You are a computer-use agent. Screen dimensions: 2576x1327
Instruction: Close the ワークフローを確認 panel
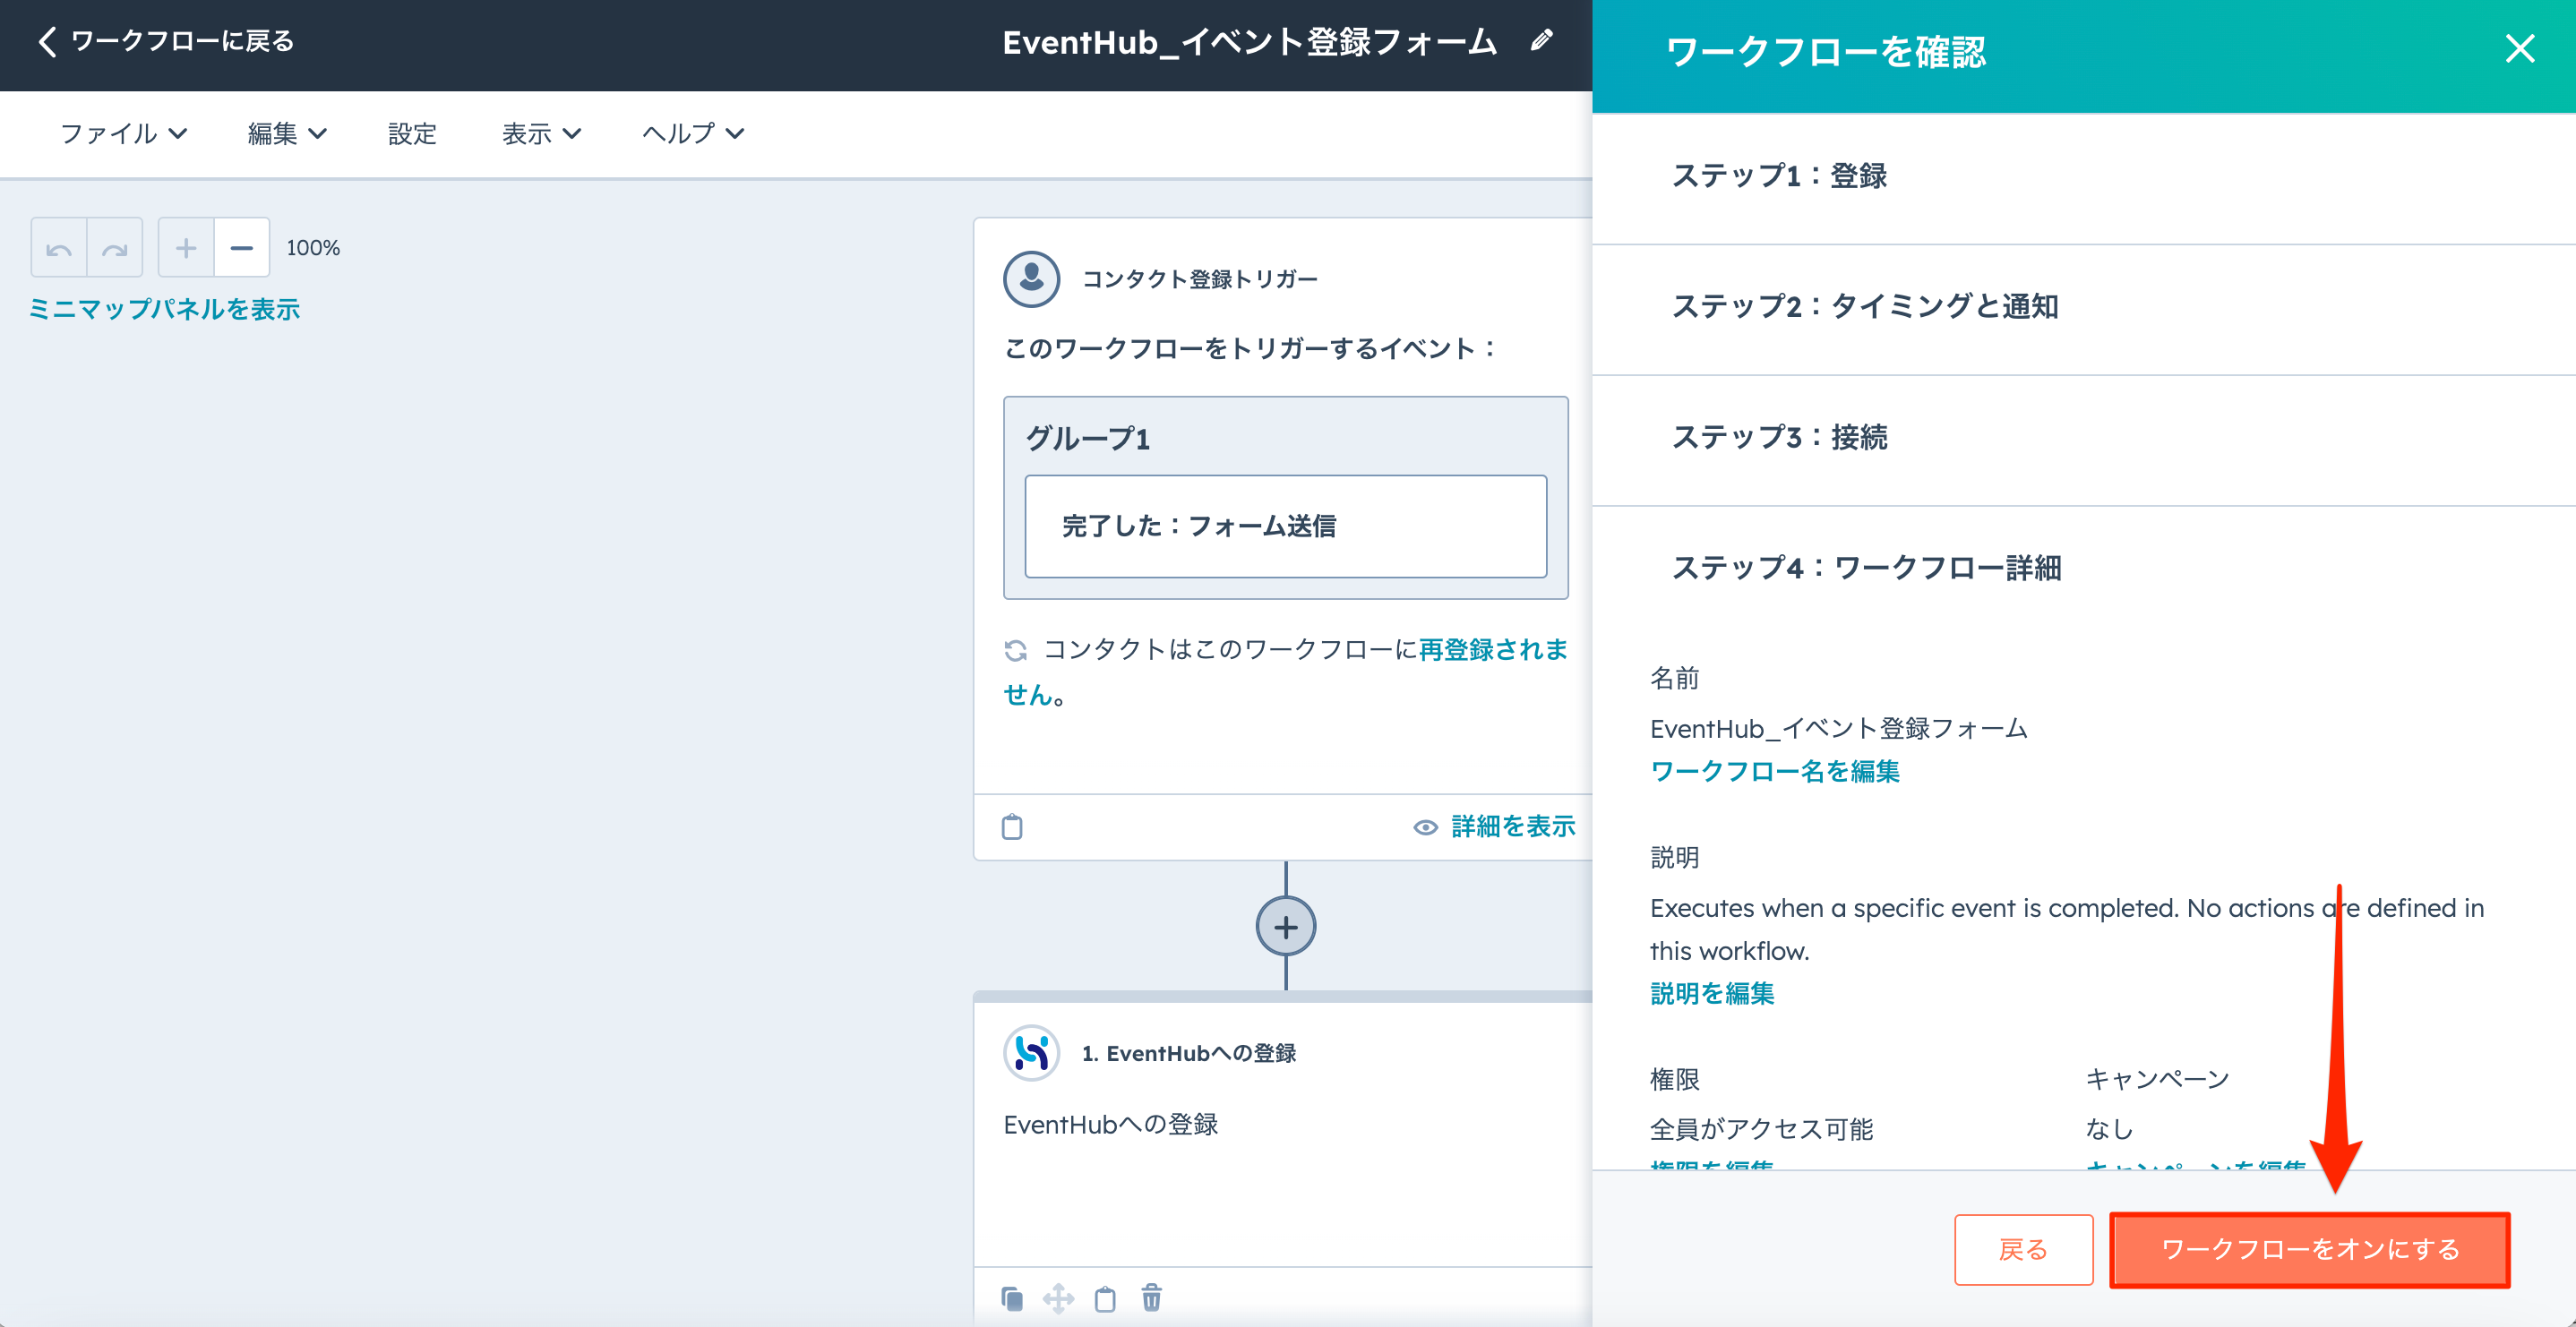2519,48
